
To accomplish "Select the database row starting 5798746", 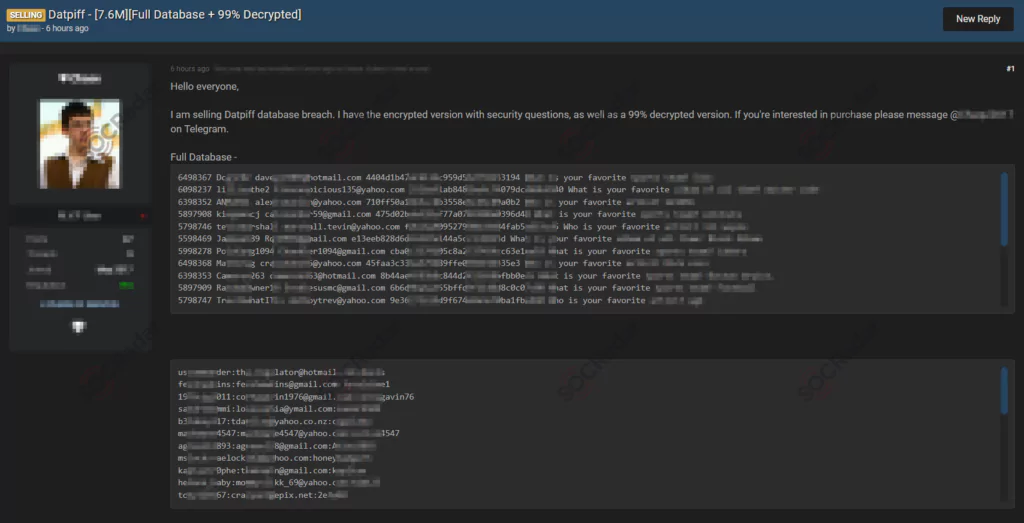I will click(462, 227).
